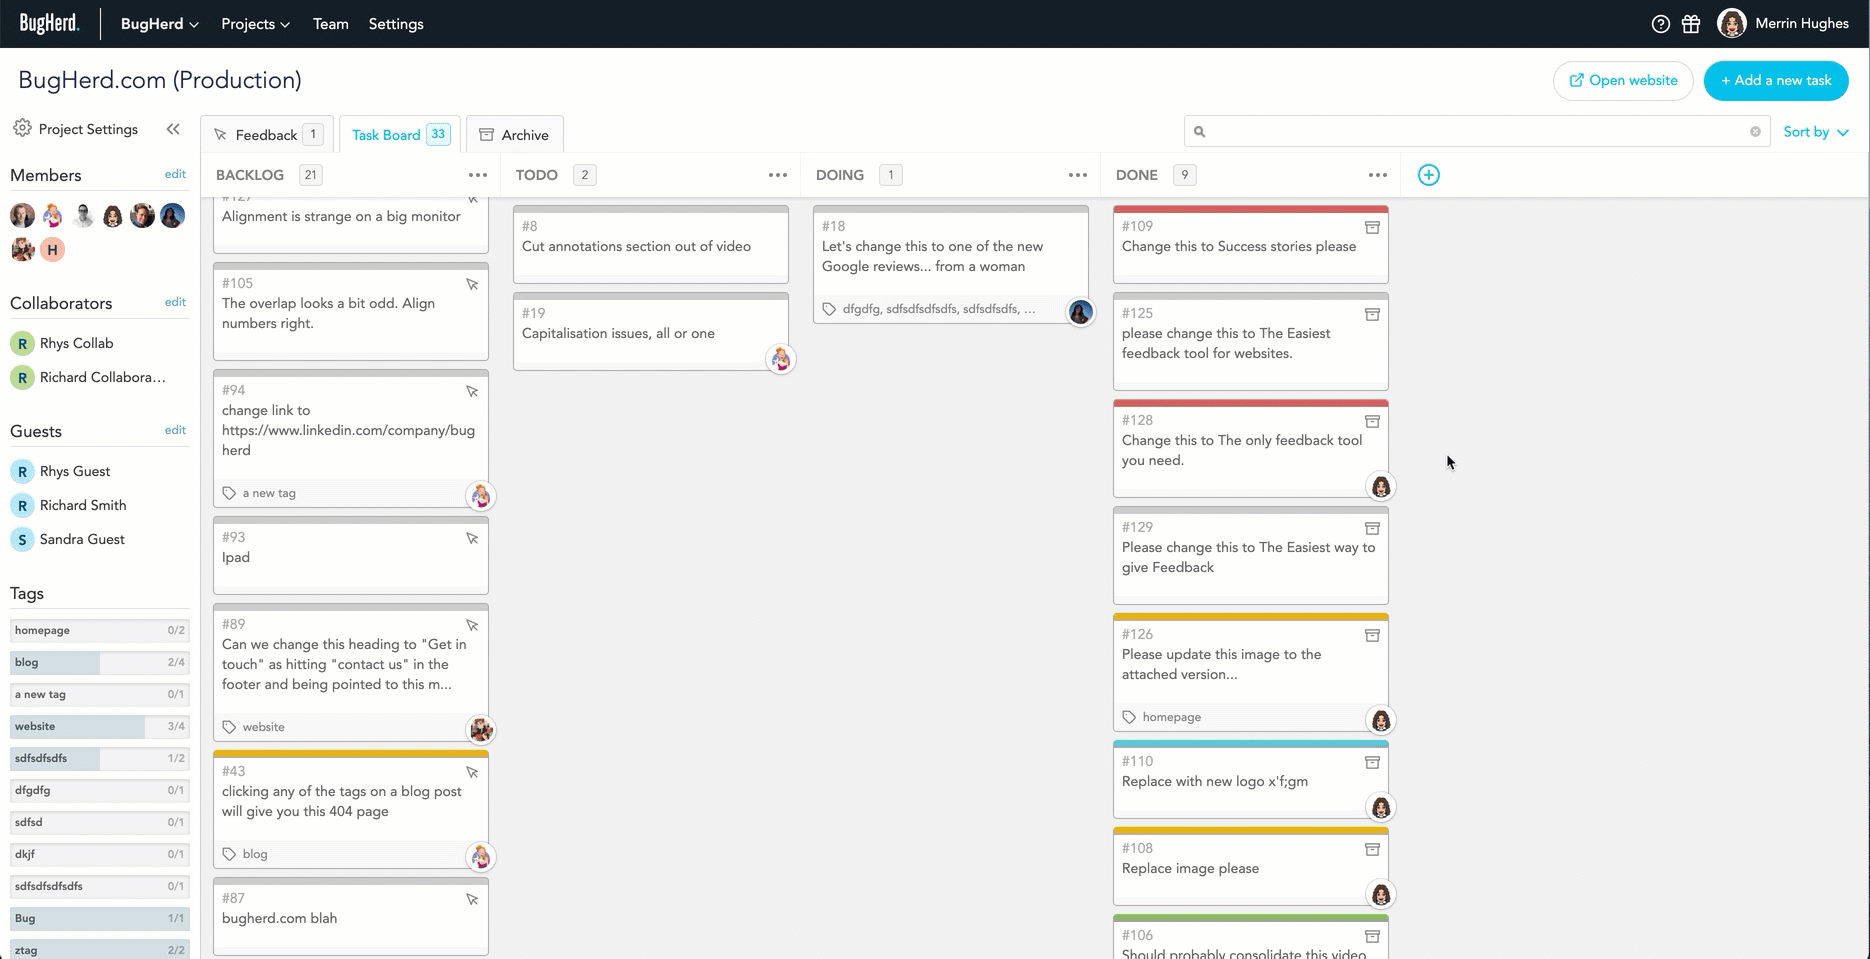Click archive icon on task #129

[1372, 528]
